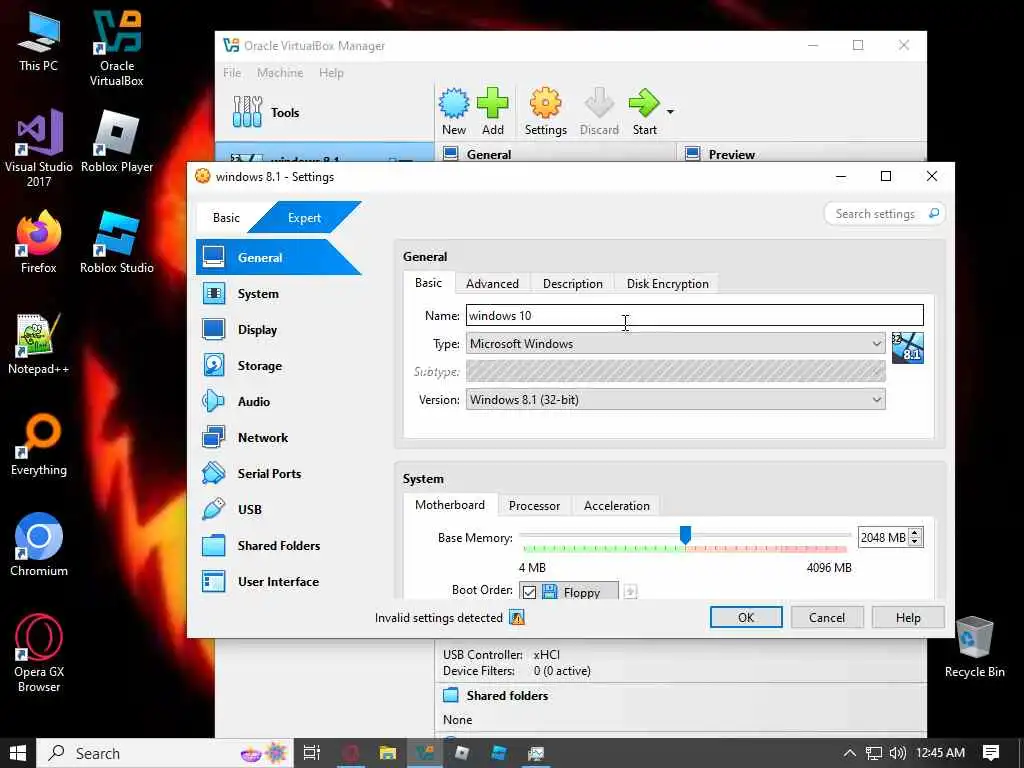The height and width of the screenshot is (768, 1024).
Task: Click the Add machine toolbar icon
Action: (492, 103)
